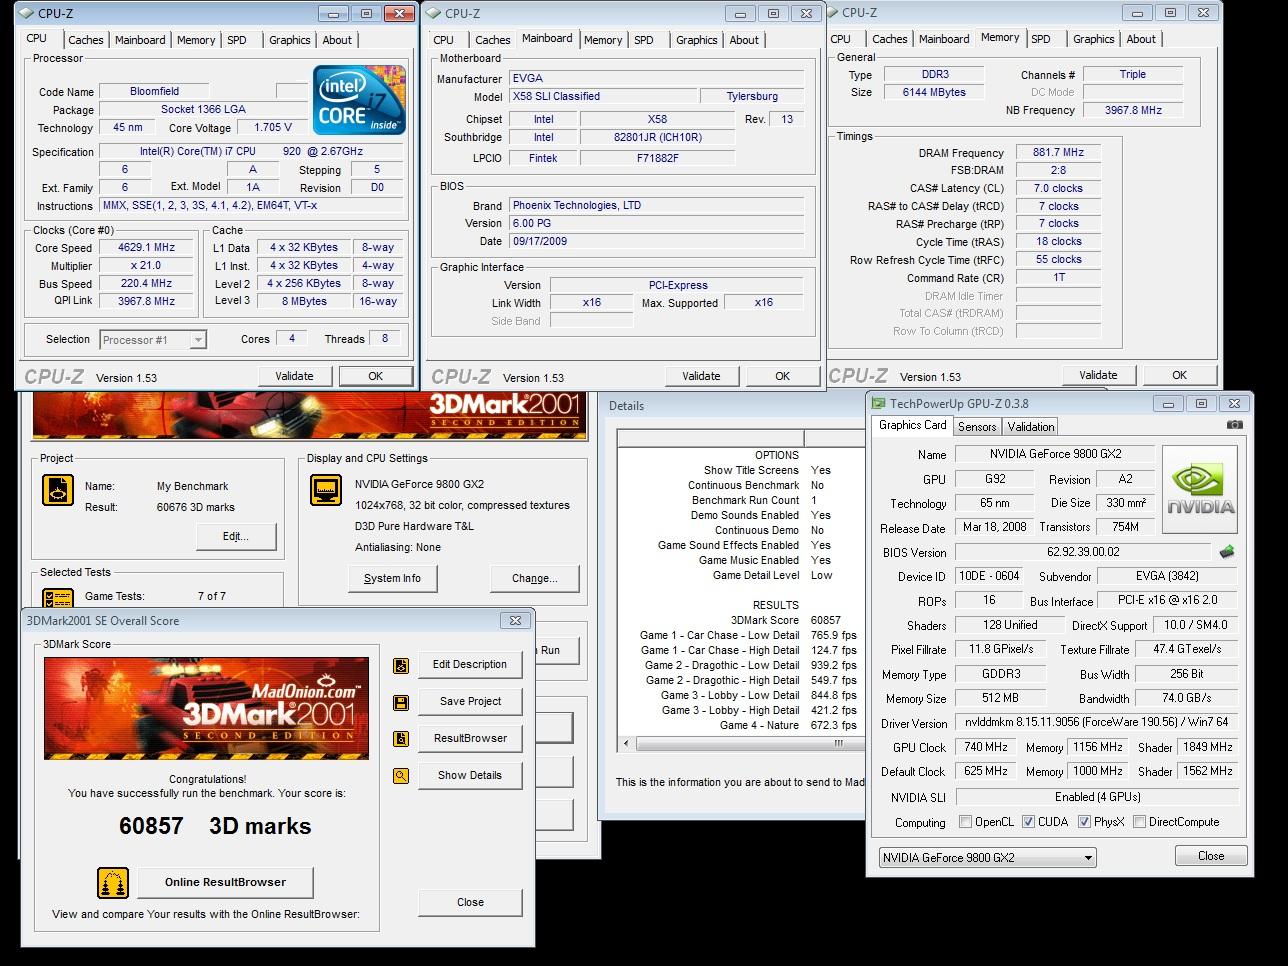This screenshot has width=1288, height=966.
Task: Open CPU tab in Memory CPU-Z window
Action: [841, 39]
